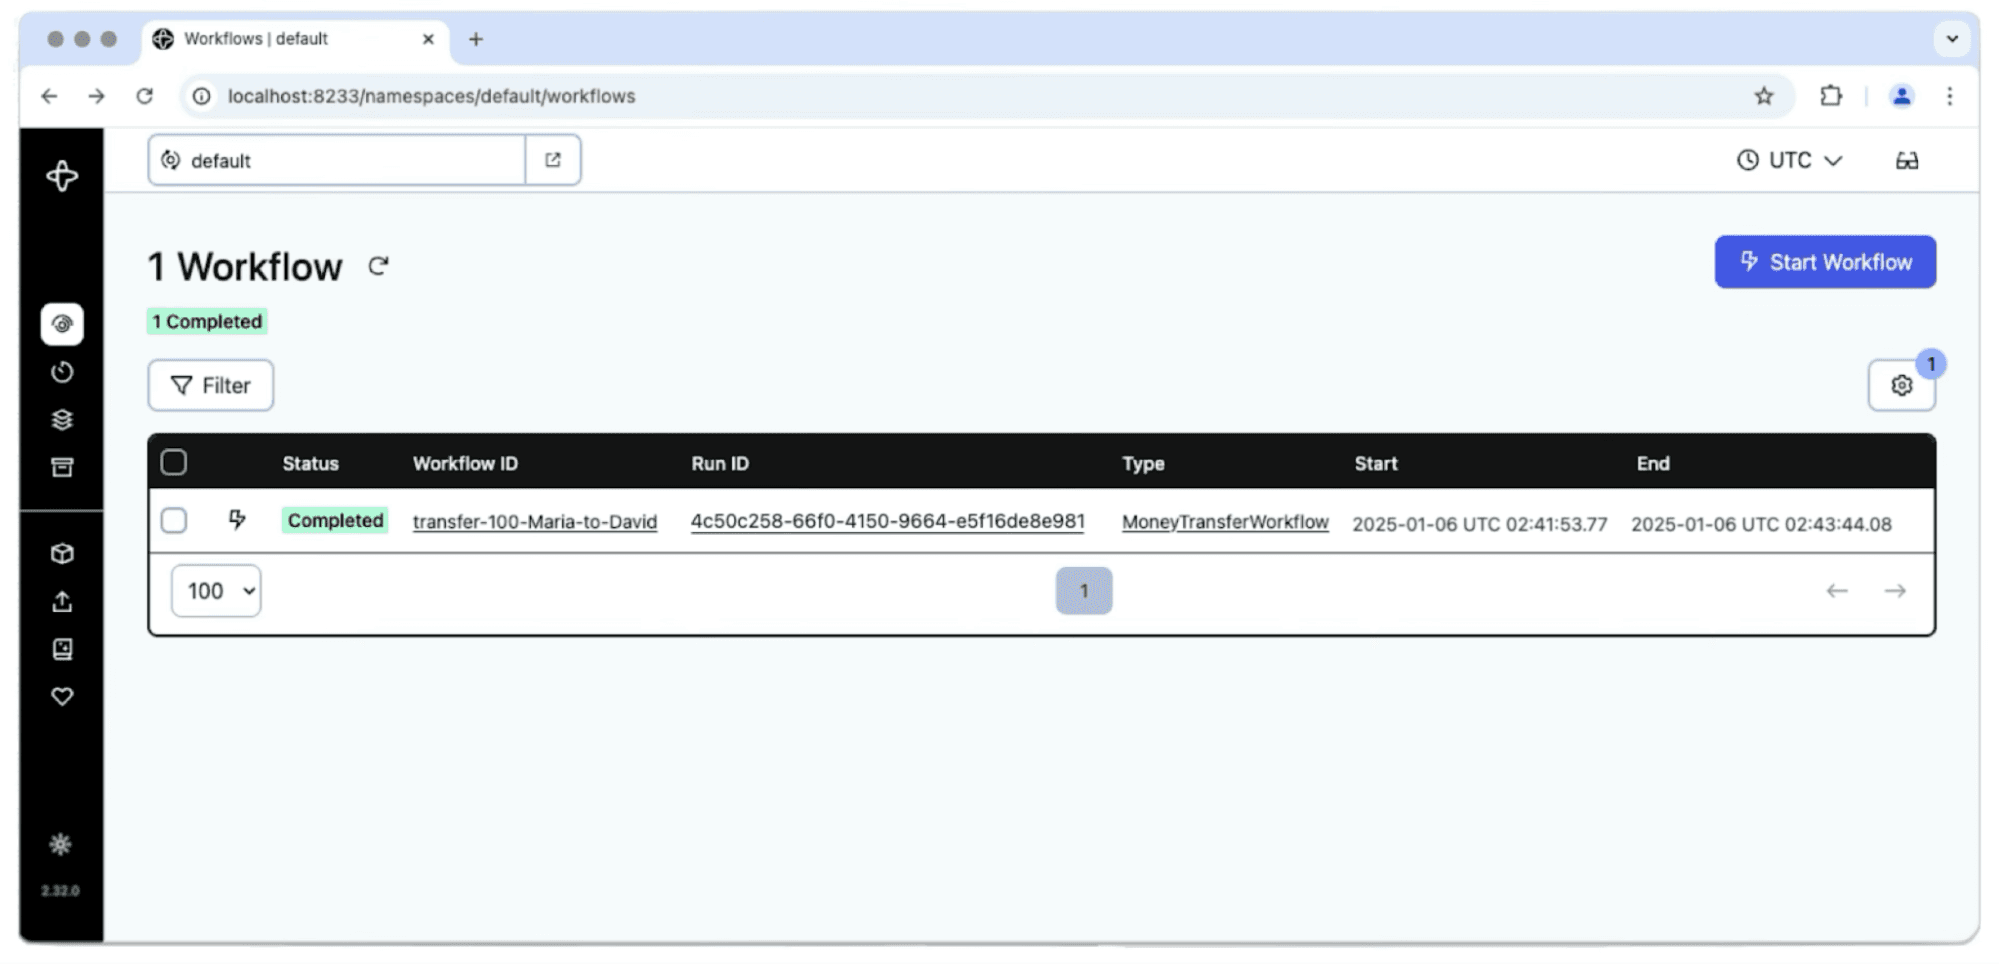Open Namespaces cube icon in sidebar

tap(62, 554)
